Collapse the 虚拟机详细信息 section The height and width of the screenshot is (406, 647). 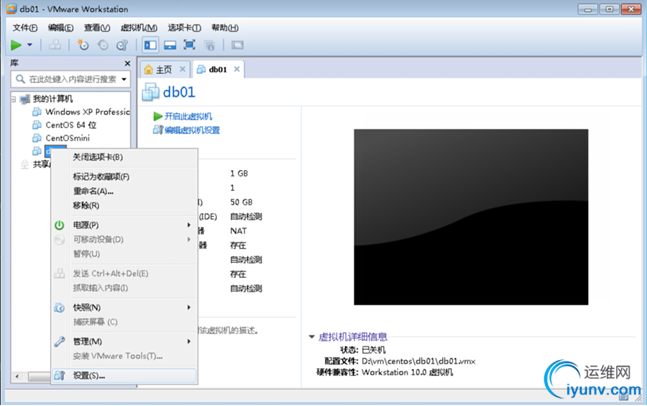point(312,337)
